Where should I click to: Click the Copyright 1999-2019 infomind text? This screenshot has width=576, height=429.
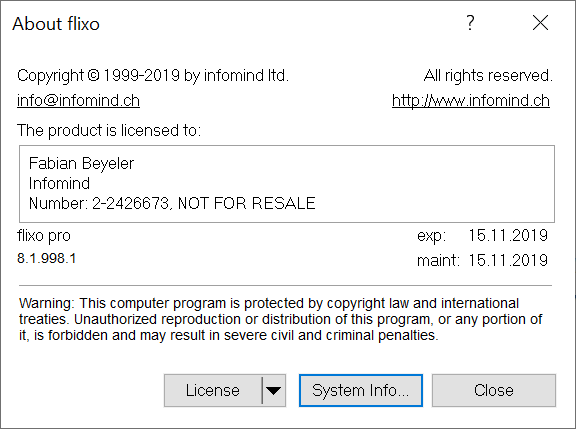coord(153,76)
